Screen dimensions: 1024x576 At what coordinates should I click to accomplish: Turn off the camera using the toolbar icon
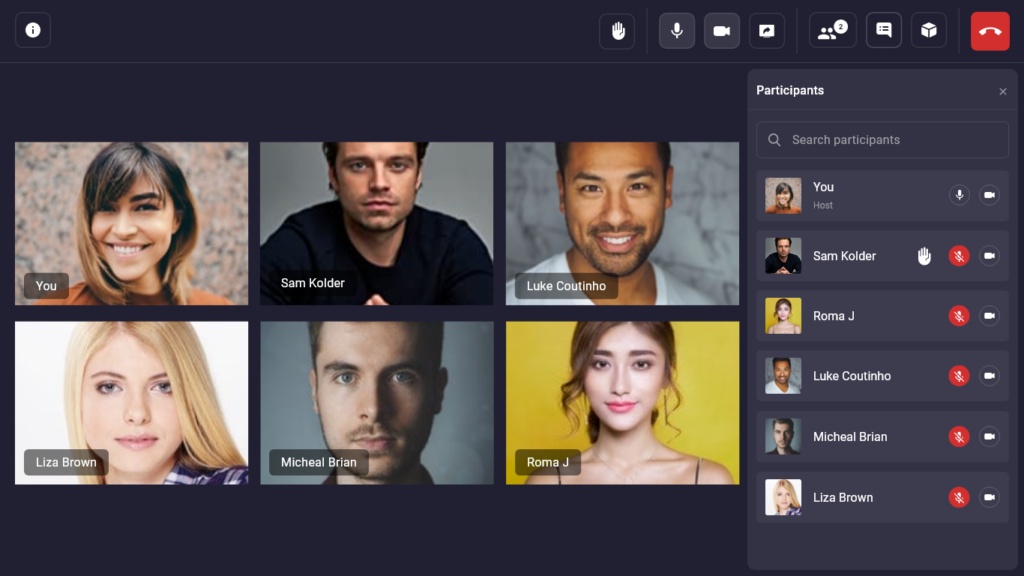tap(722, 30)
